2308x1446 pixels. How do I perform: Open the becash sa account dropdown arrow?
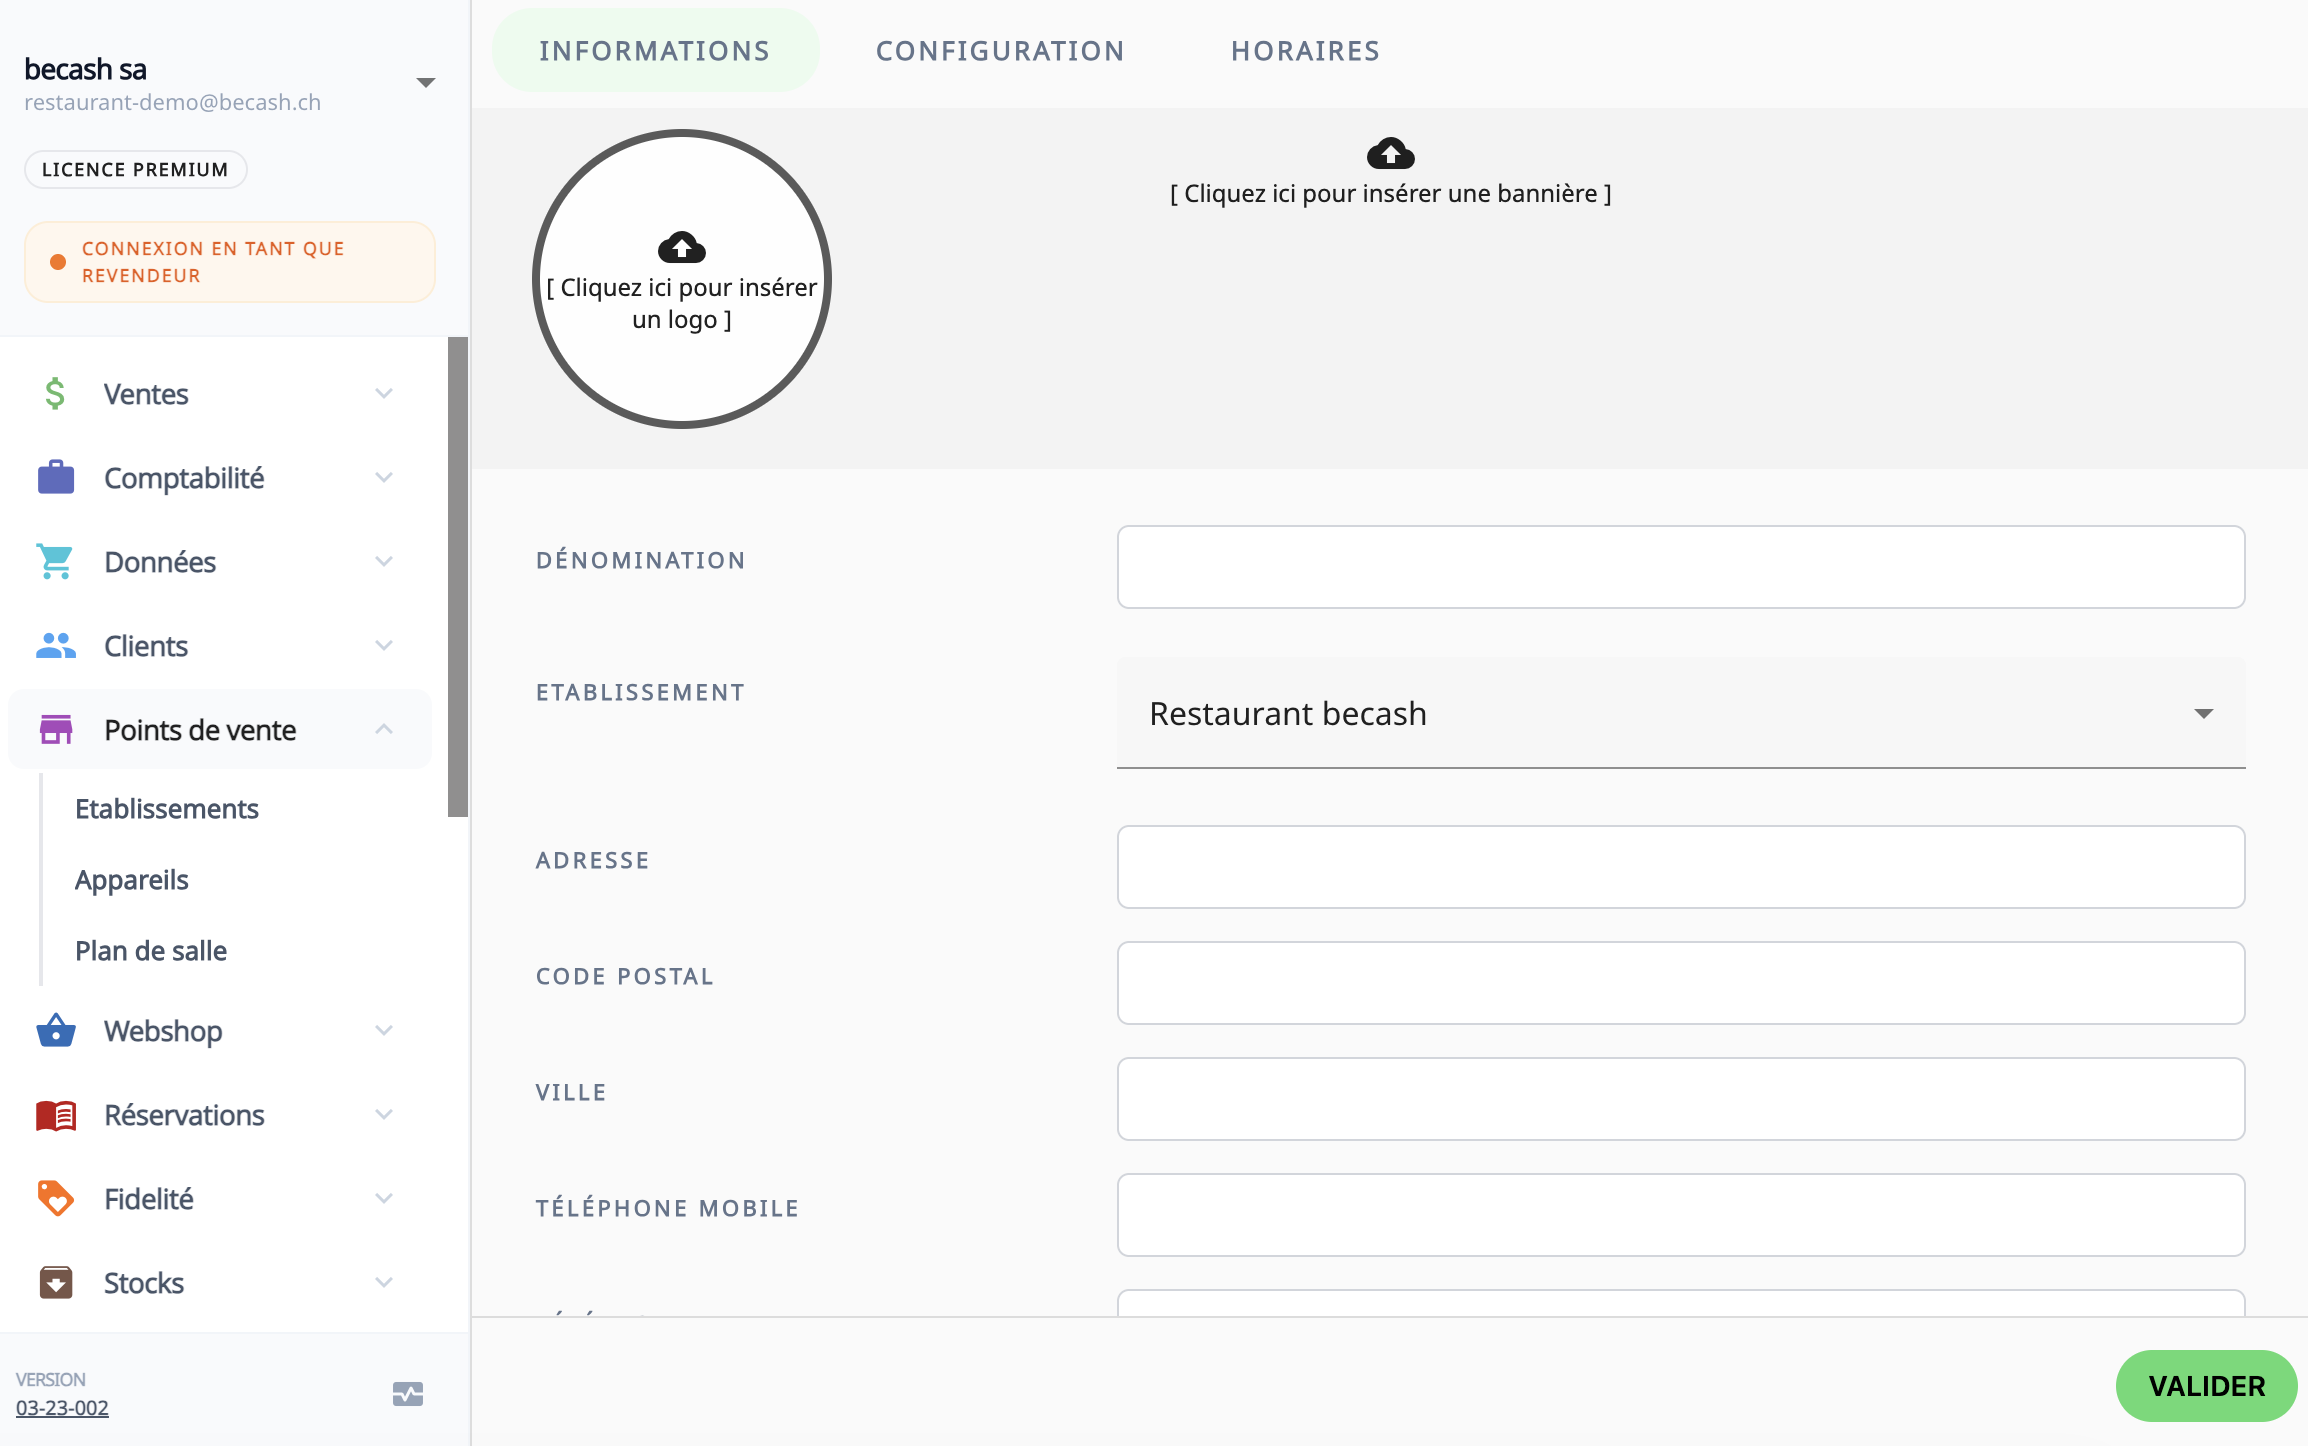[x=426, y=83]
